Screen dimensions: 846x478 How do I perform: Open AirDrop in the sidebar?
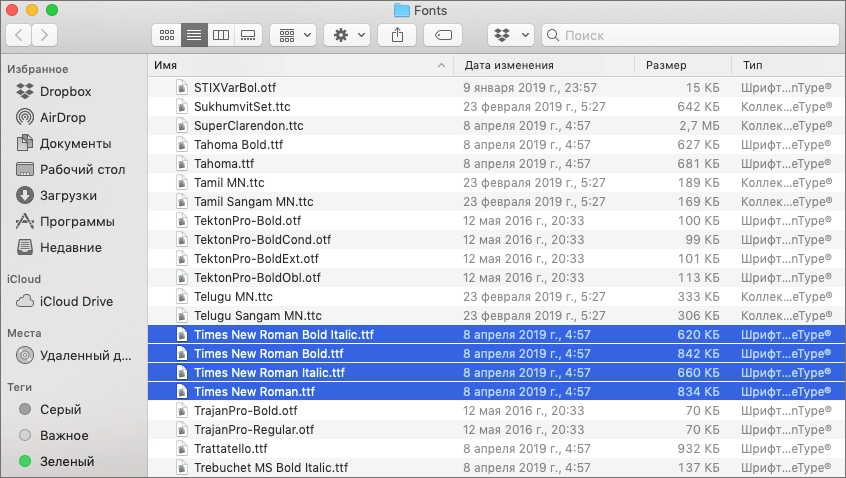[x=64, y=117]
